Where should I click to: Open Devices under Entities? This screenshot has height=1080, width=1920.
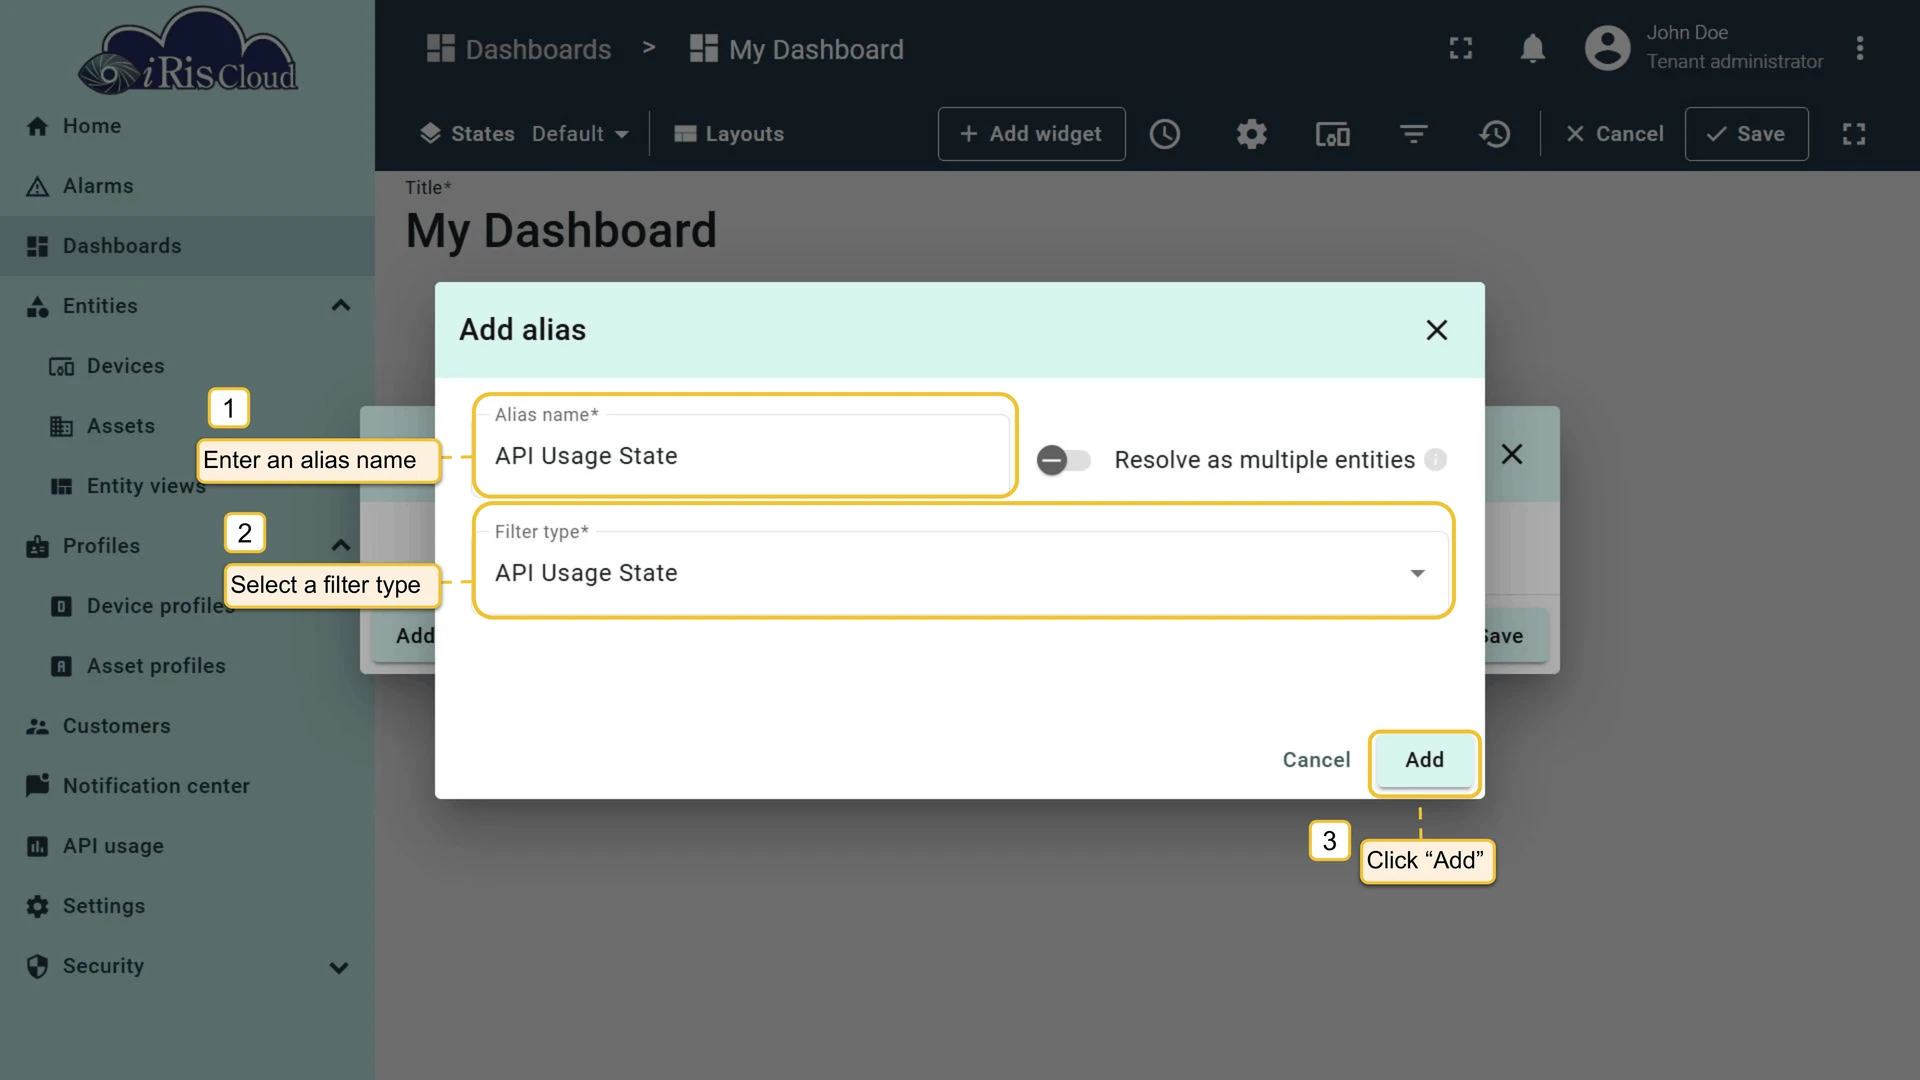187,366
